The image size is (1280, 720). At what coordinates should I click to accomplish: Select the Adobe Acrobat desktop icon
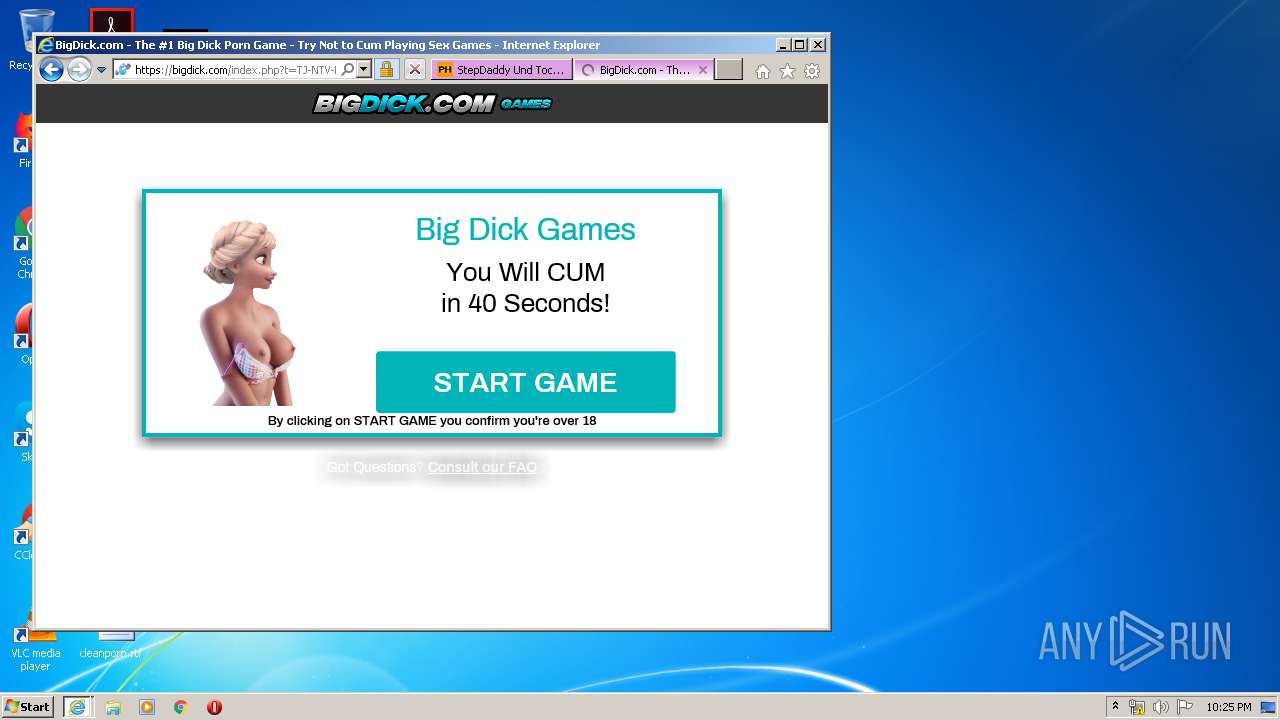click(111, 20)
